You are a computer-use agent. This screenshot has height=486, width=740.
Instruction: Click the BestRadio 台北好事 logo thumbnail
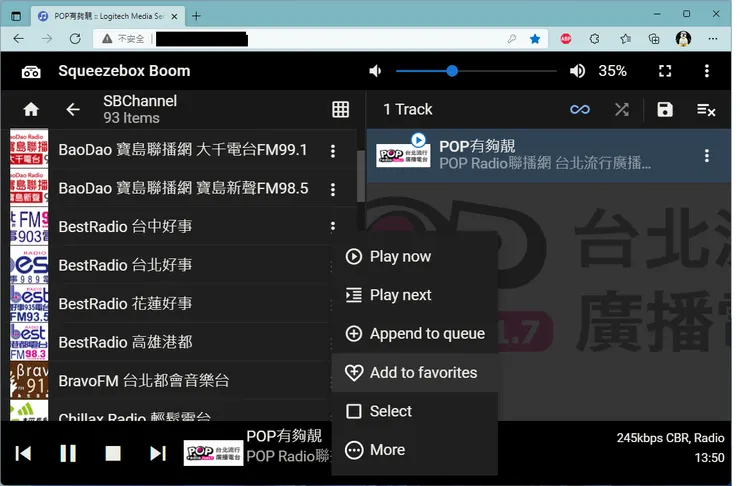(x=29, y=265)
